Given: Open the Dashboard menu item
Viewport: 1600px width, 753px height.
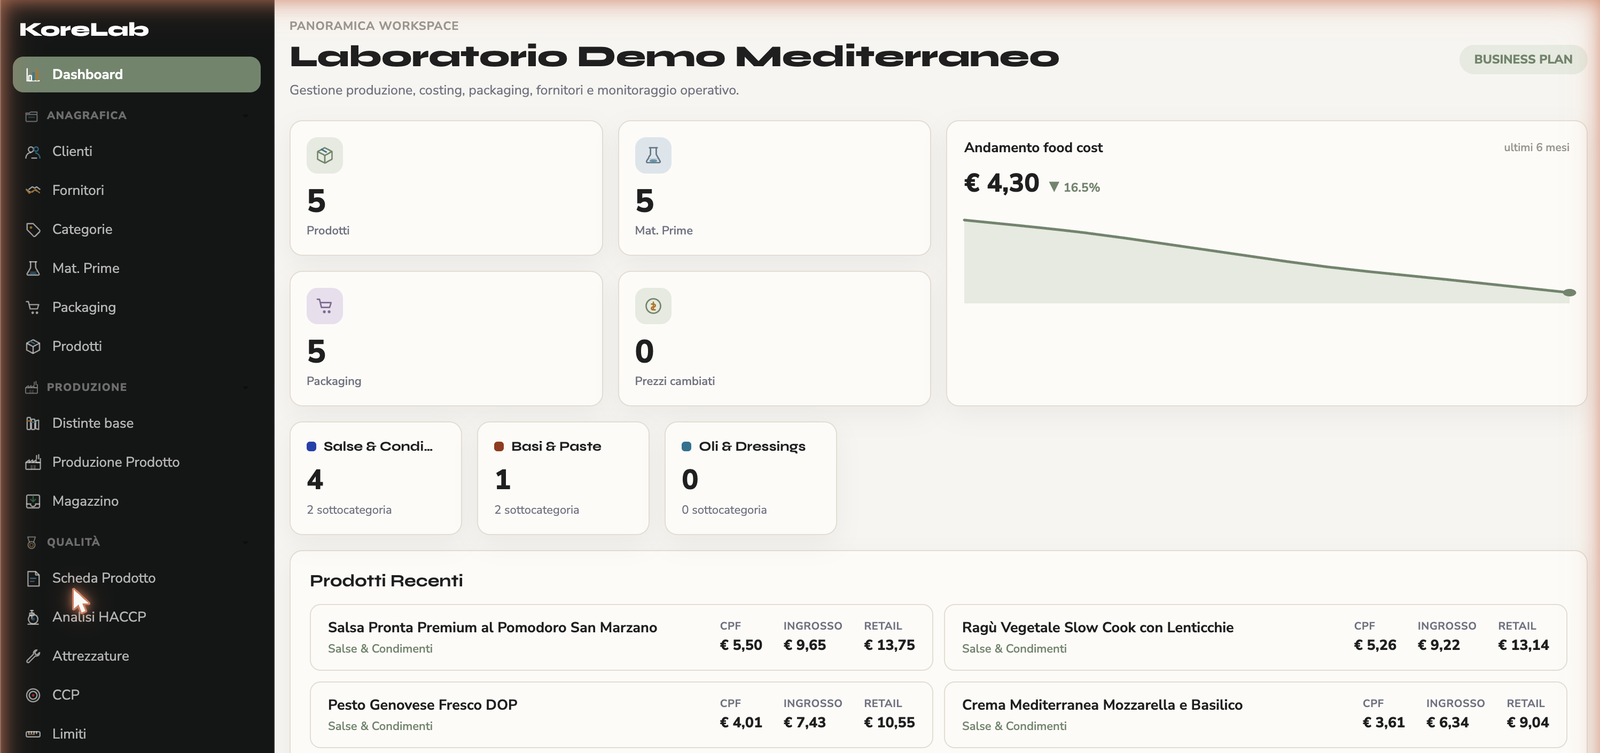Looking at the screenshot, I should pyautogui.click(x=137, y=75).
